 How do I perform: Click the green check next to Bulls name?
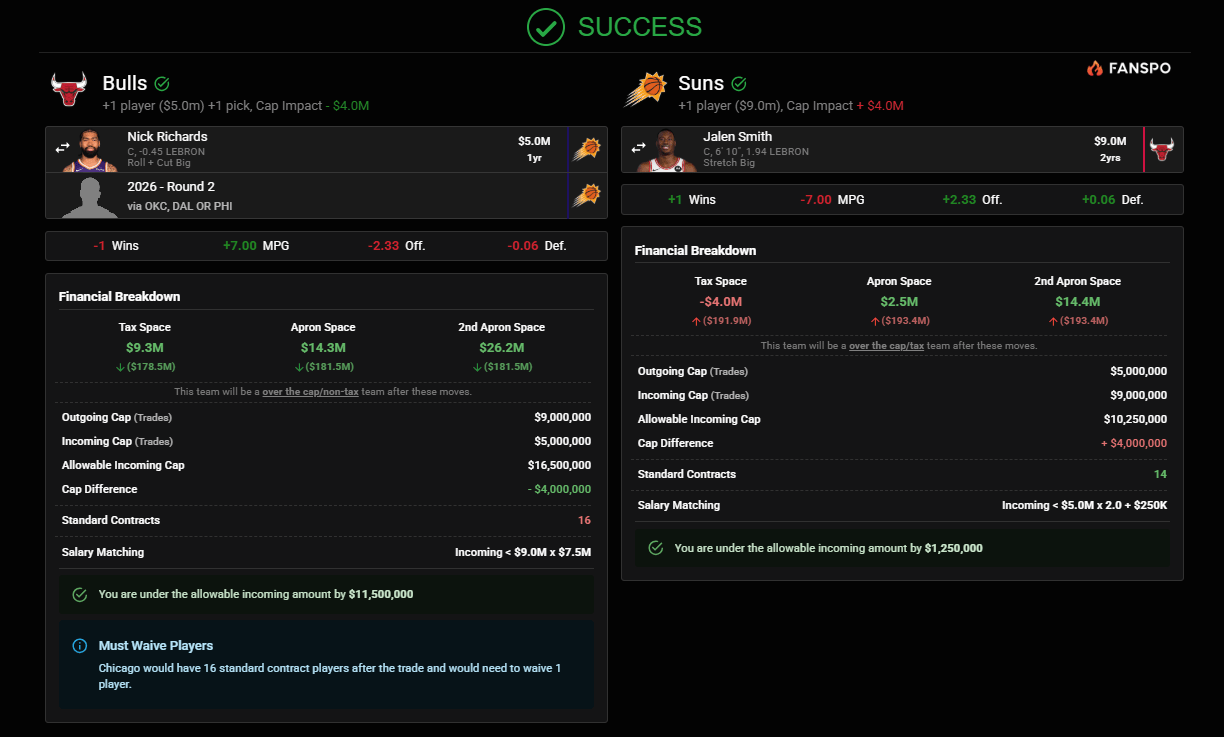pyautogui.click(x=162, y=84)
